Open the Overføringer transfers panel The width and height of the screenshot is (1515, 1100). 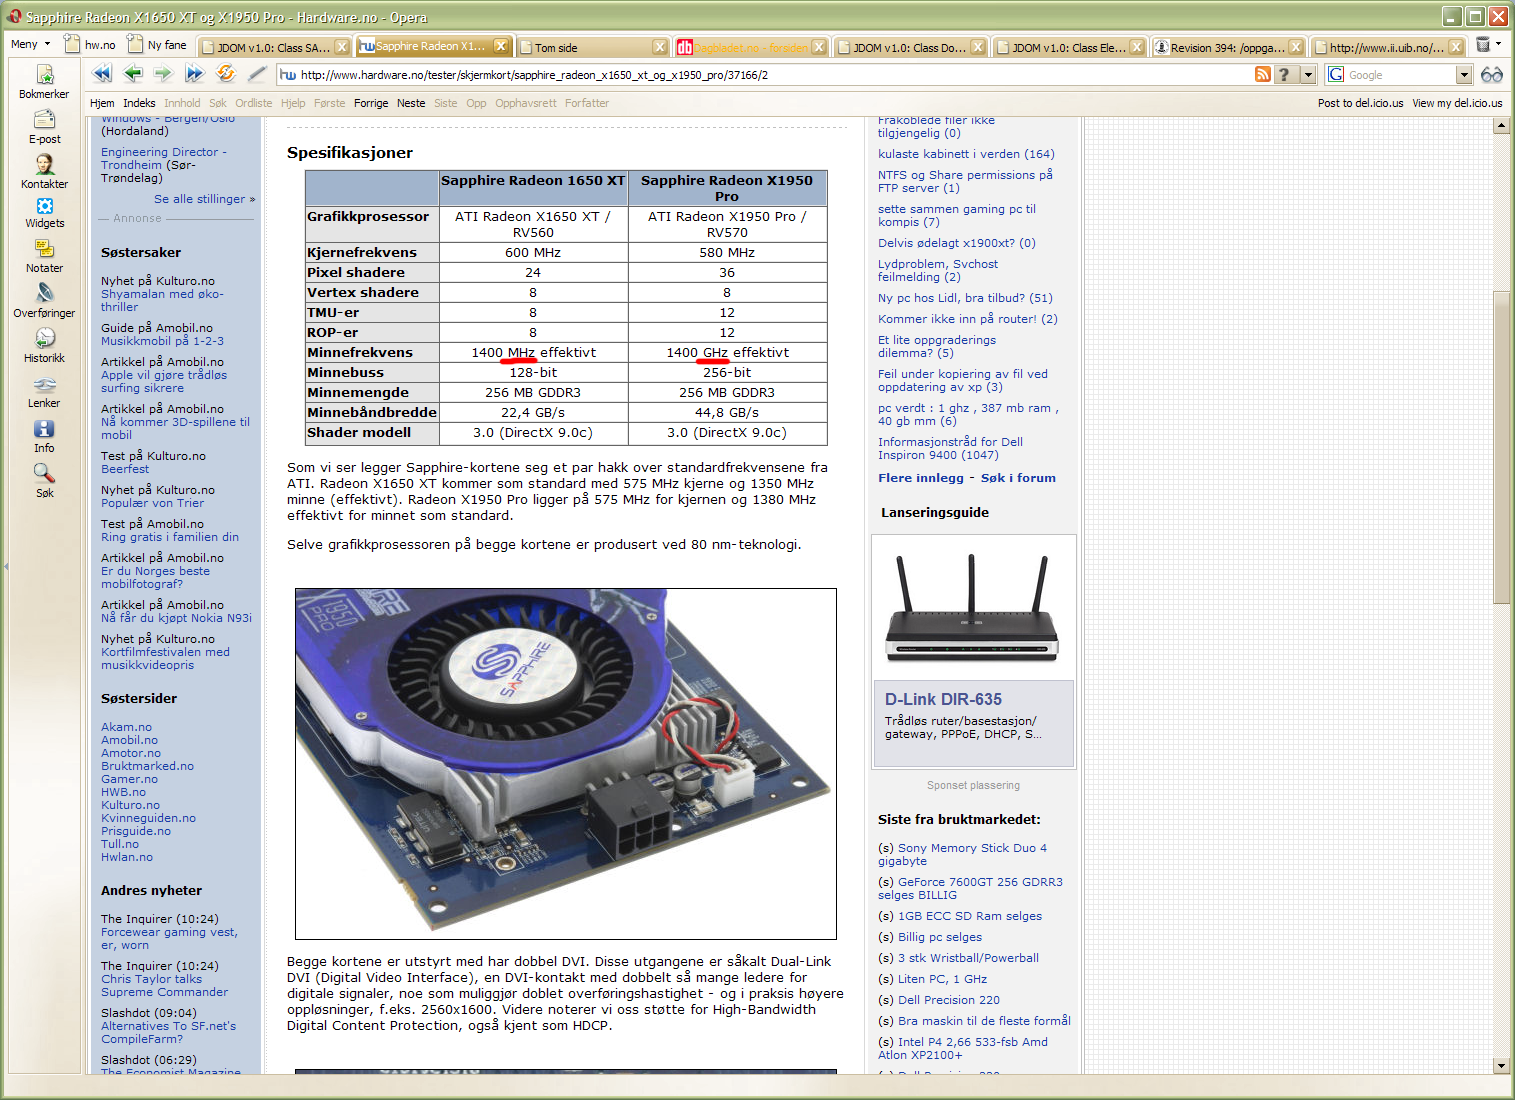(x=44, y=300)
